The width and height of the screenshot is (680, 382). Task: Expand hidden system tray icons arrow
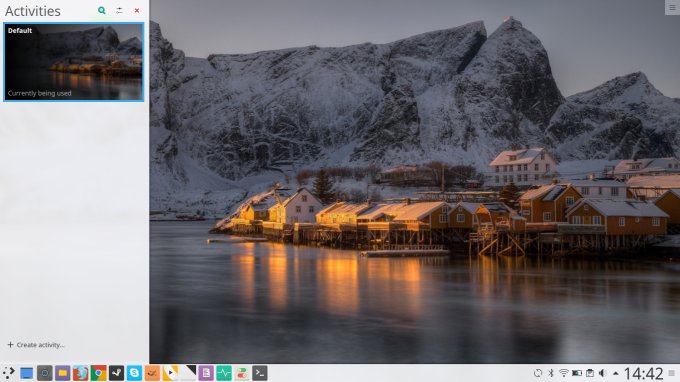tap(615, 373)
